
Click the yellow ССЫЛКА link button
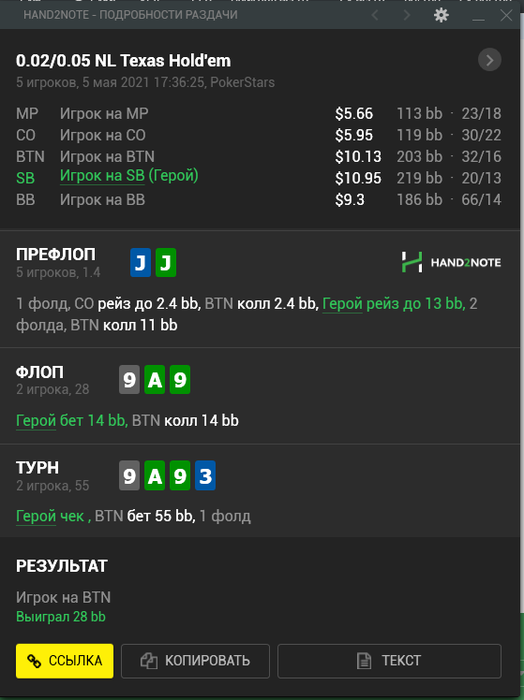(x=65, y=661)
